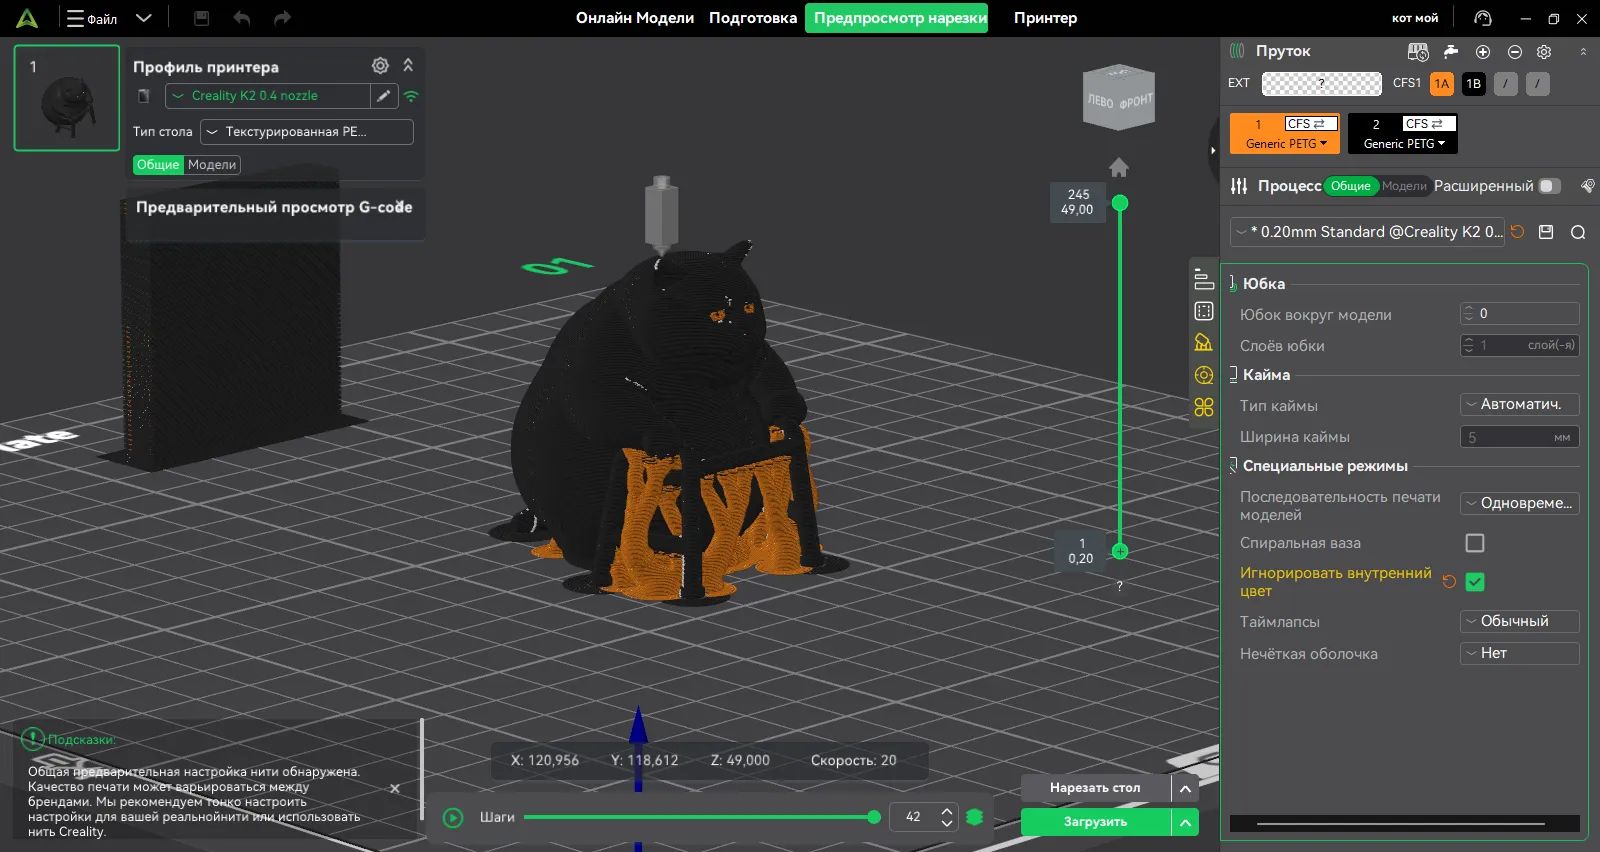This screenshot has height=852, width=1600.
Task: Select Модели under printer profile
Action: [x=212, y=165]
